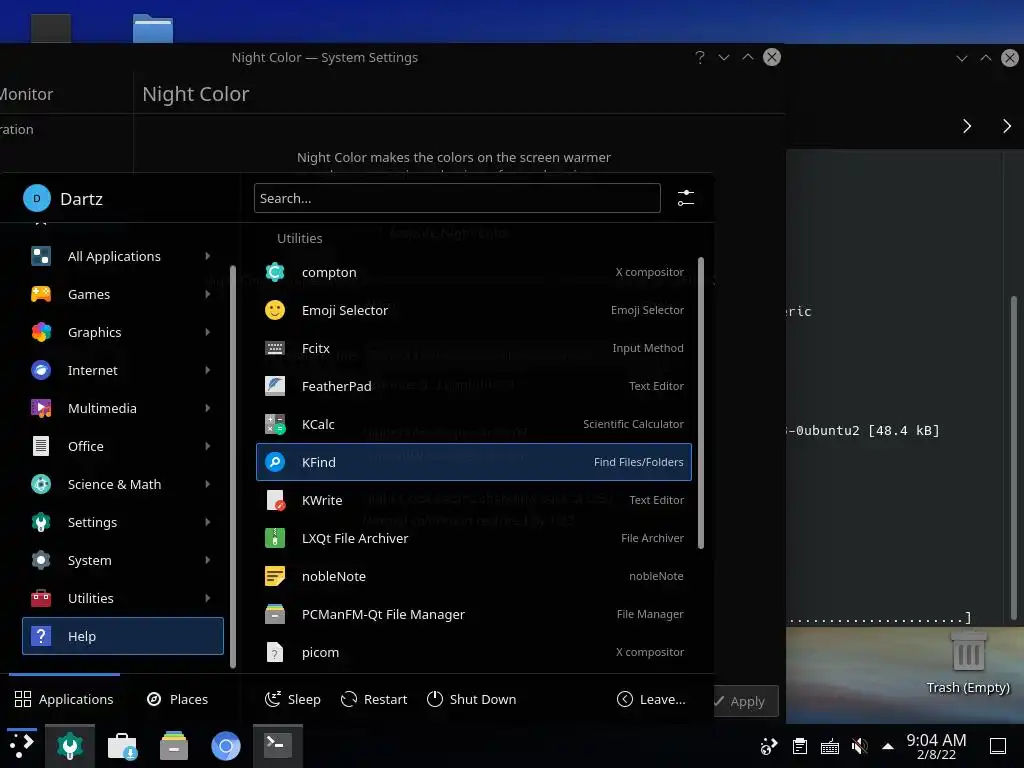Open compton X compositor entry

[473, 272]
